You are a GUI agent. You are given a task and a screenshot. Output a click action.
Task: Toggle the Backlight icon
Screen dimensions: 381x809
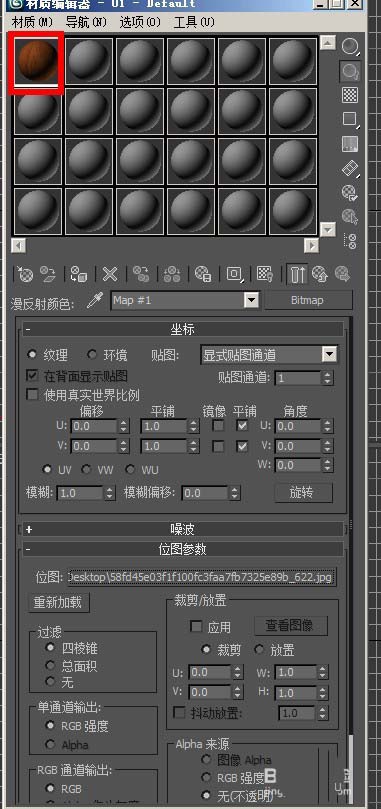(x=351, y=71)
